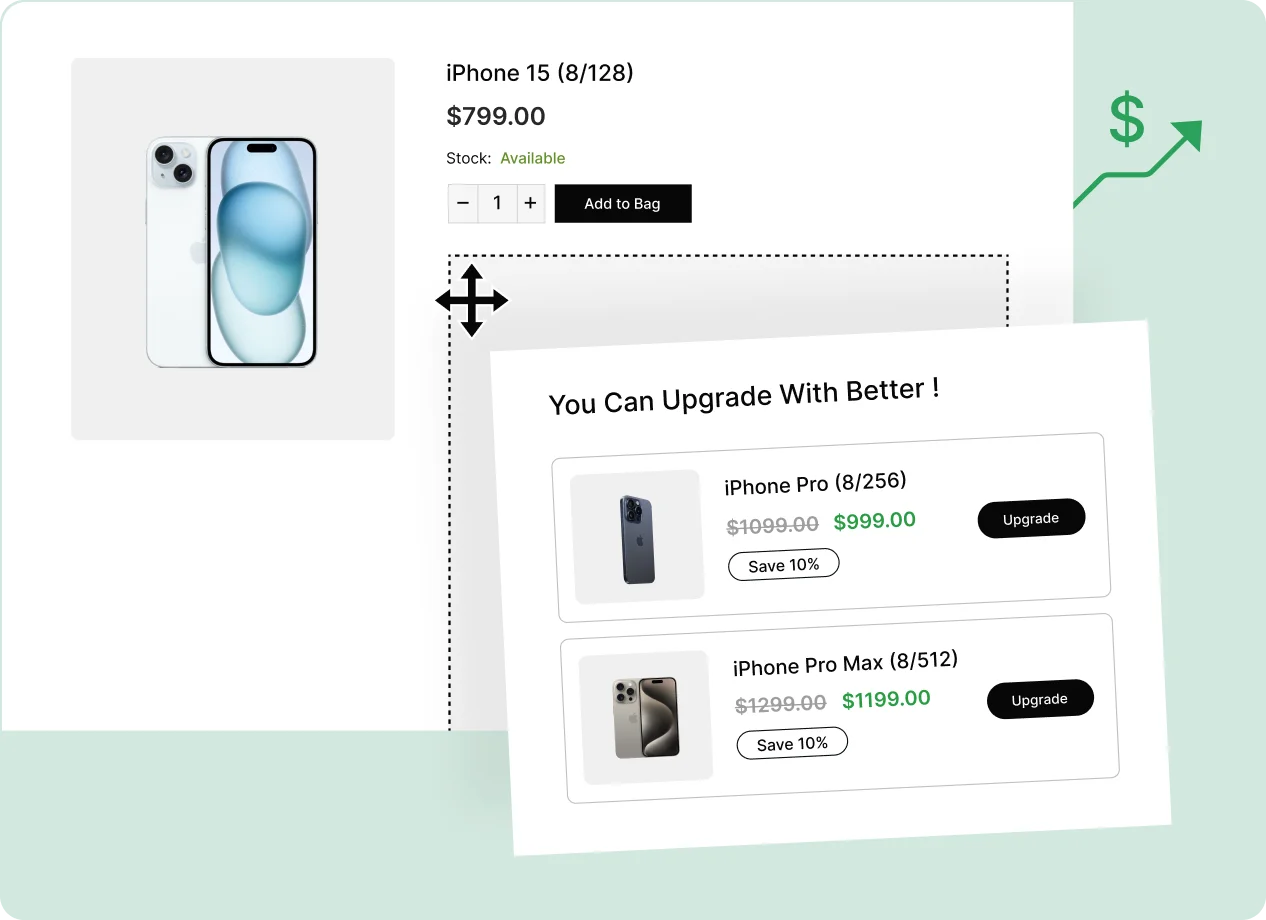Click the green dollar sign icon
1266x920 pixels.
(1125, 120)
